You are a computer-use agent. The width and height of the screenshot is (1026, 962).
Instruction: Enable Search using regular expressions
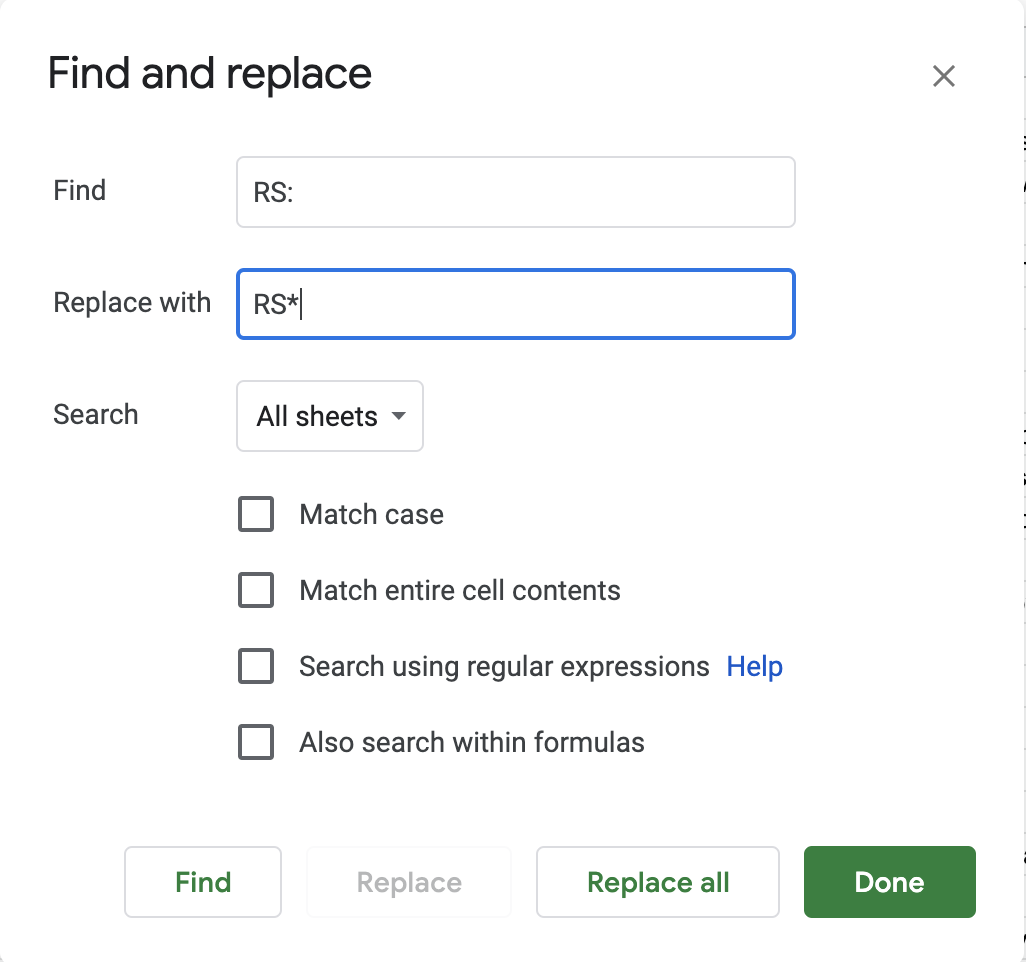pos(256,666)
